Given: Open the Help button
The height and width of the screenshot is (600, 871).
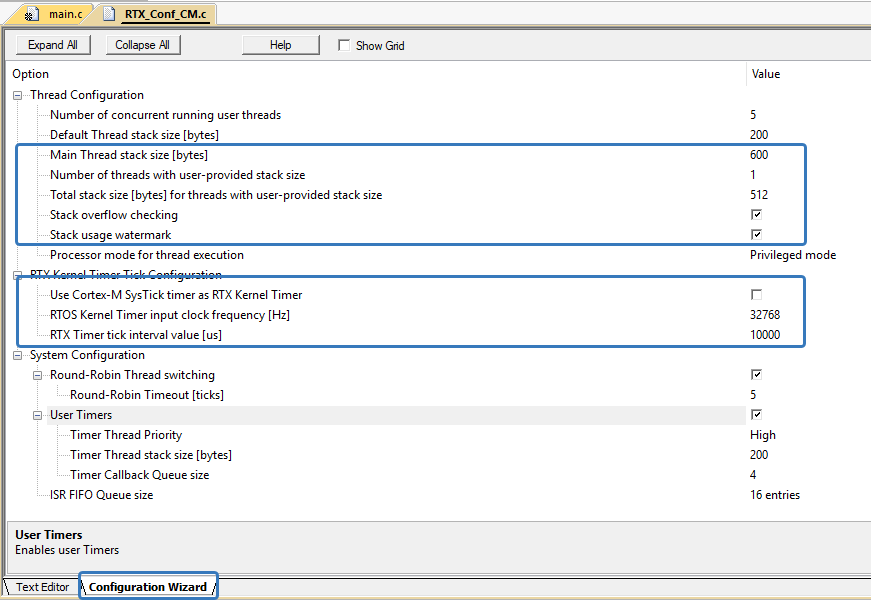Looking at the screenshot, I should [280, 45].
